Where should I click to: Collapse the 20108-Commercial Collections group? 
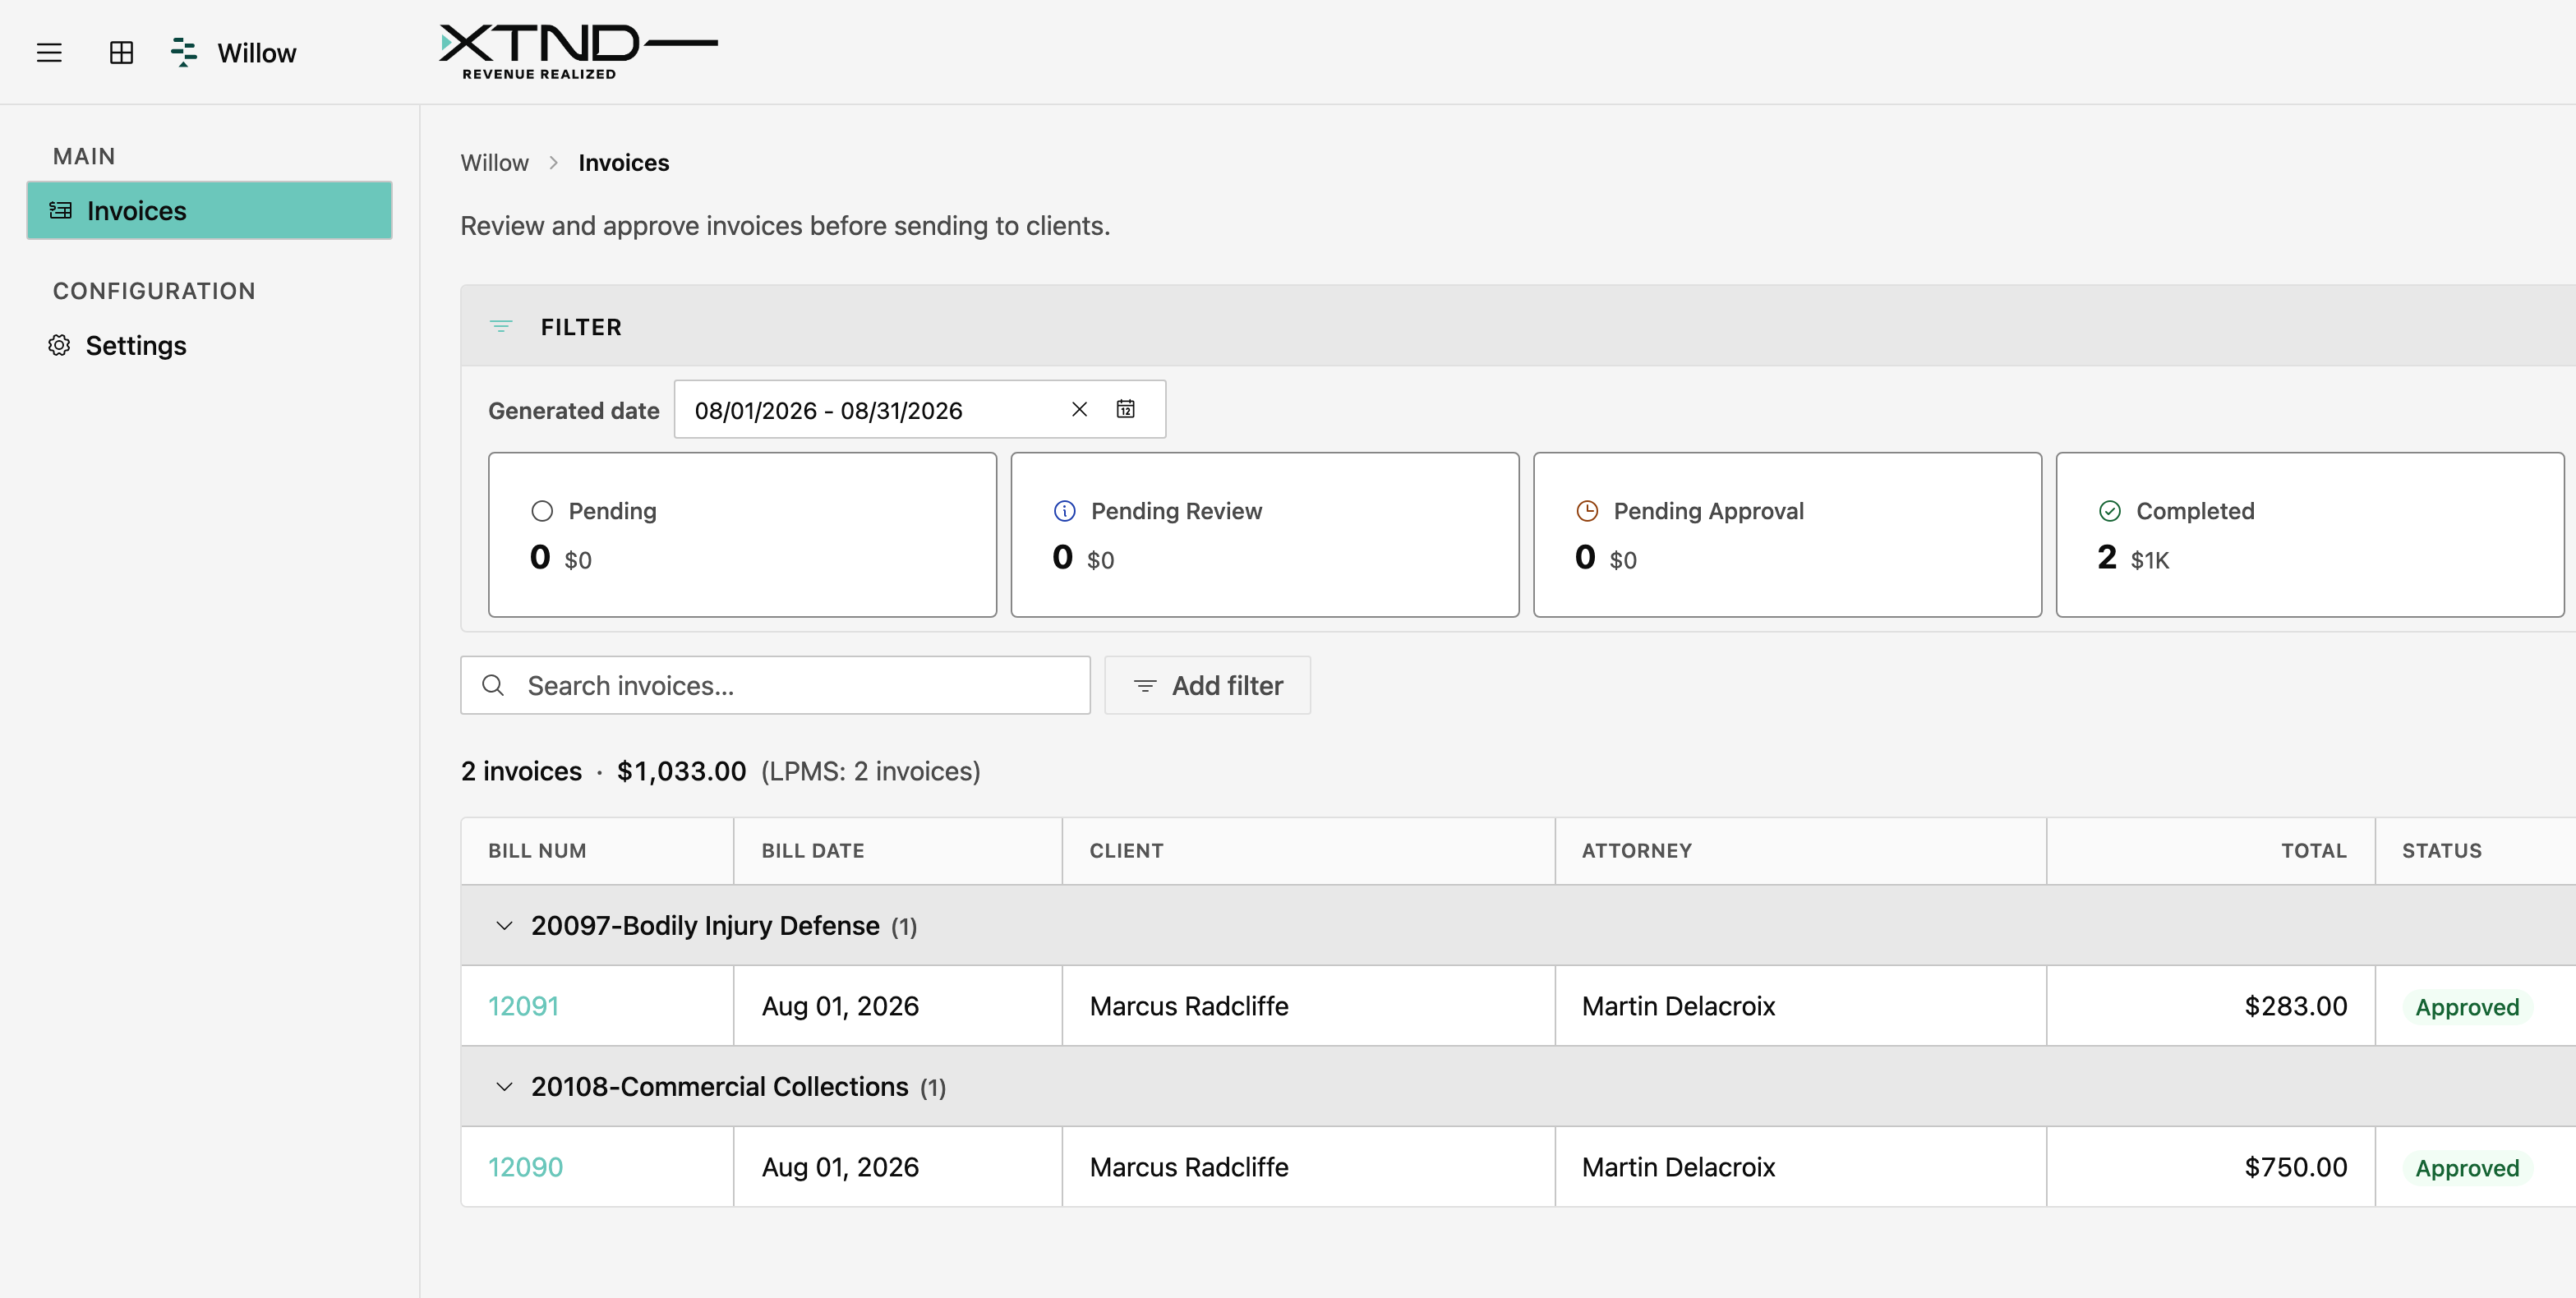504,1087
